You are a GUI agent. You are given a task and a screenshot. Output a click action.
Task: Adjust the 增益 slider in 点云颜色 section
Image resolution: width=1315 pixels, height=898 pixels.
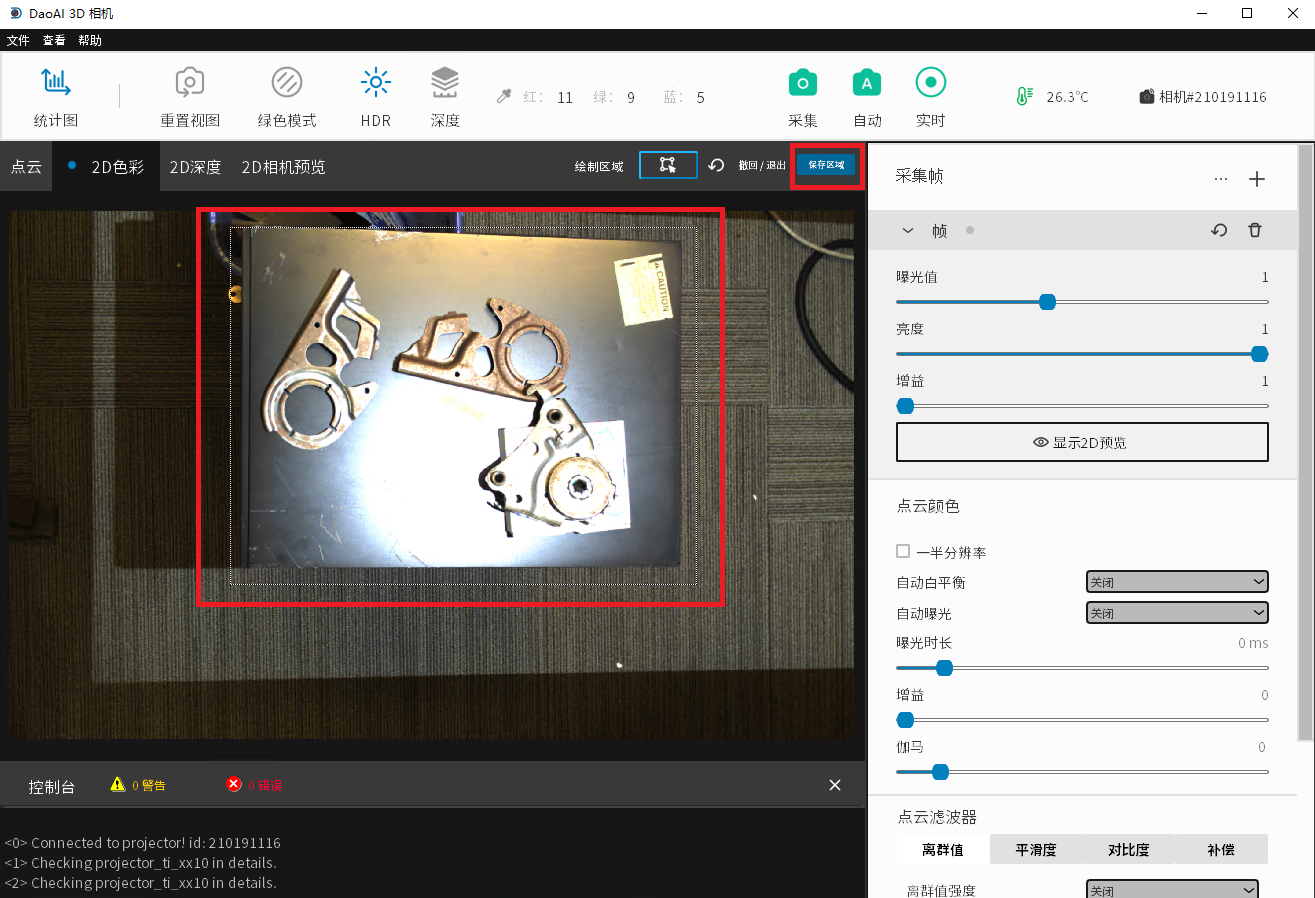[1082, 719]
